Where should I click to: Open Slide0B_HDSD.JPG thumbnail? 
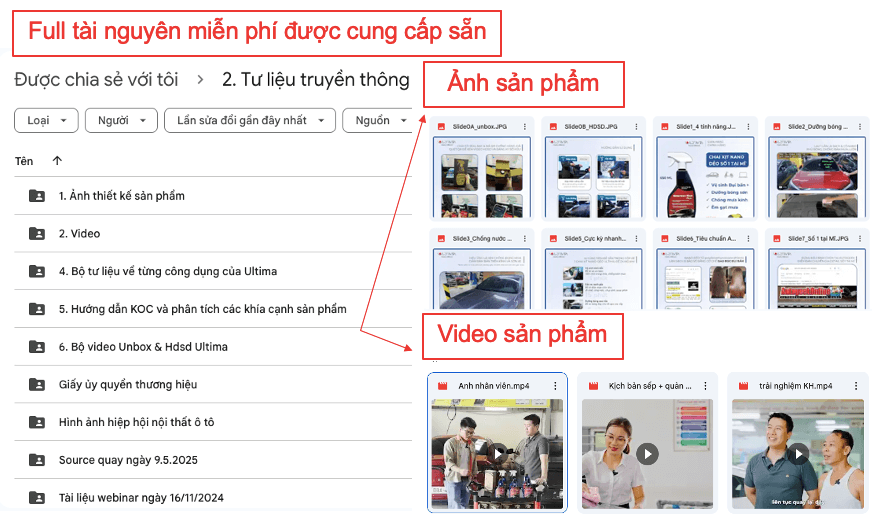[x=594, y=177]
